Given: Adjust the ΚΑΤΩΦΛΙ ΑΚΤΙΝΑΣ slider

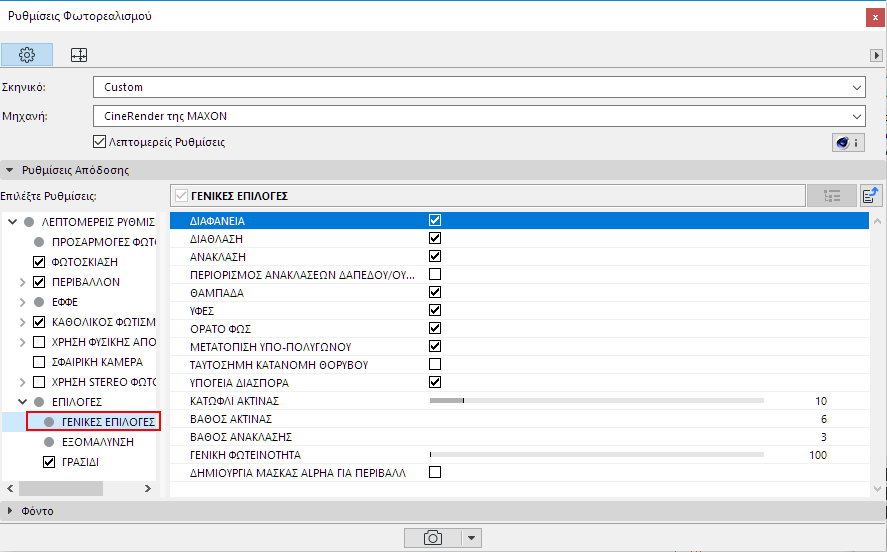Looking at the screenshot, I should tap(597, 400).
